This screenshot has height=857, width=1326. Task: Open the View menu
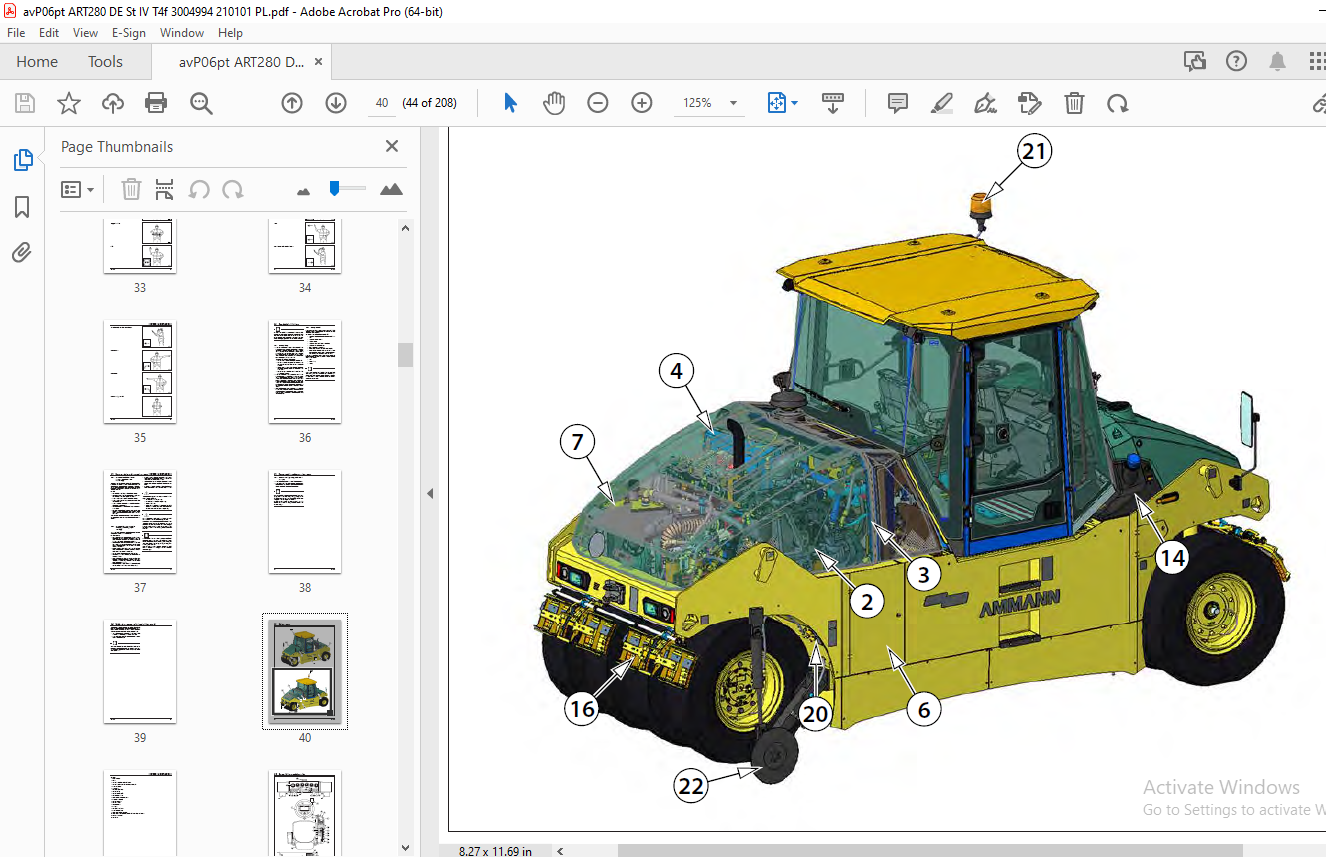pos(85,33)
